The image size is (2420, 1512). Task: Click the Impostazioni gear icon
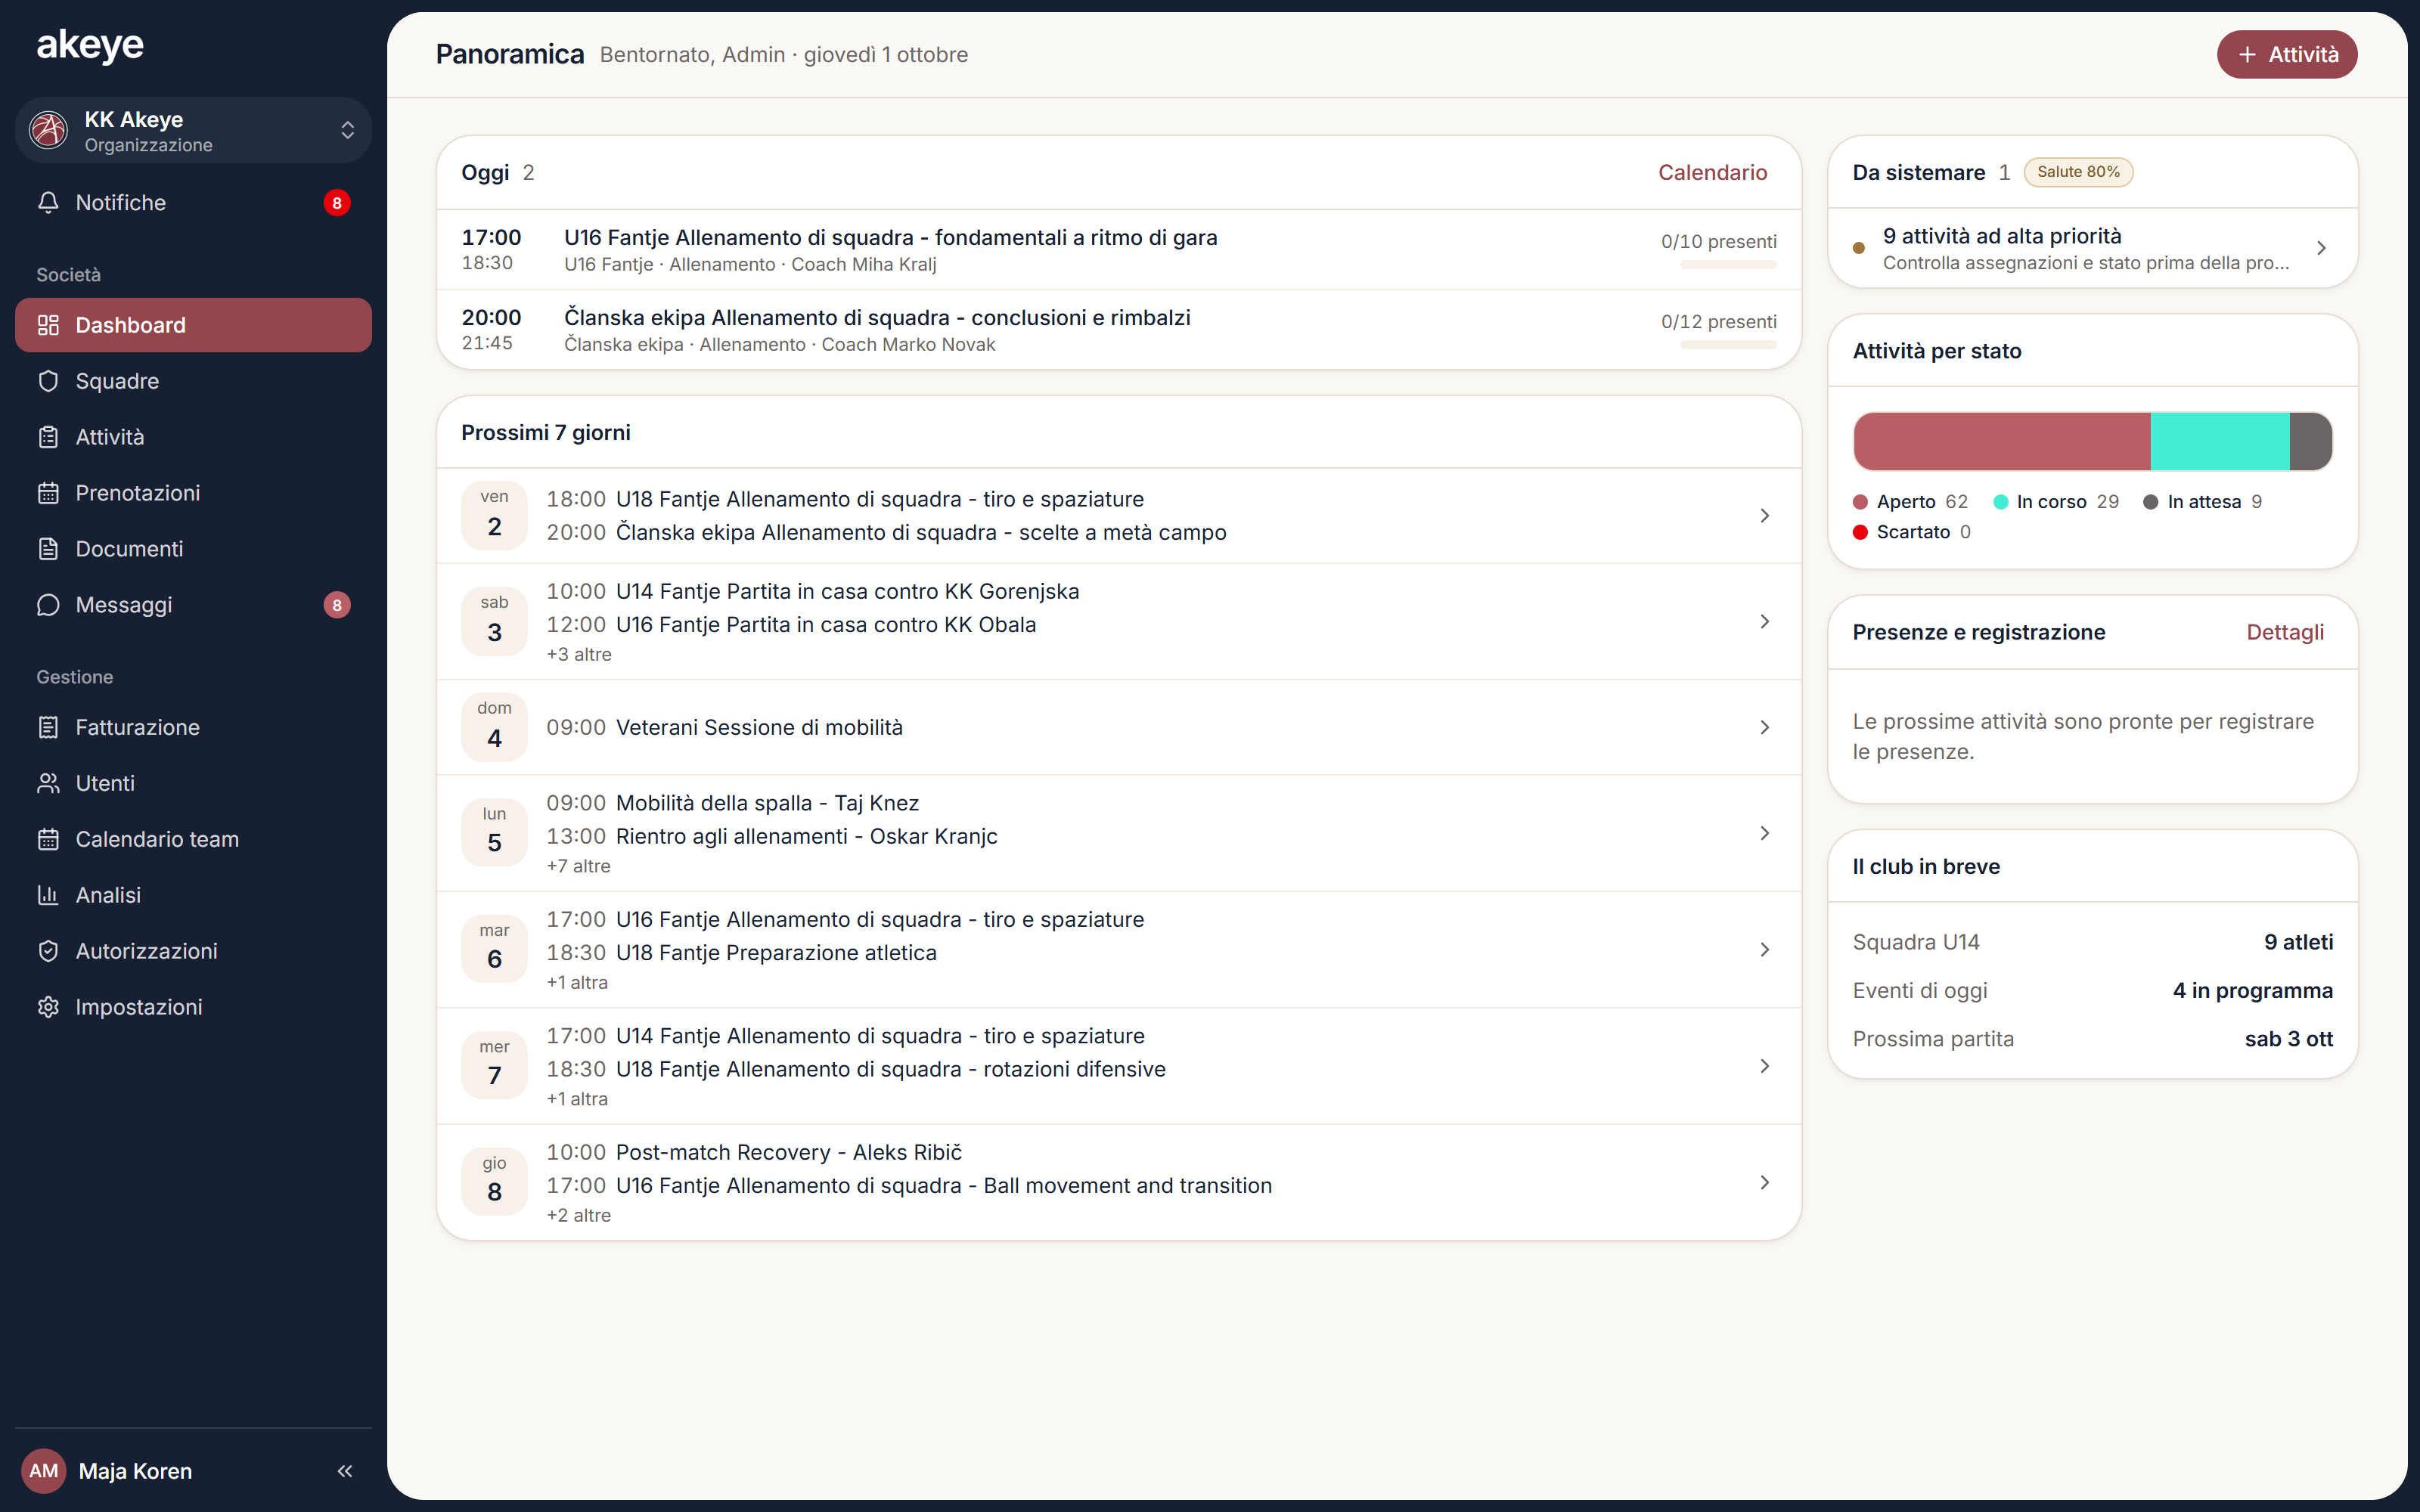click(x=48, y=1007)
